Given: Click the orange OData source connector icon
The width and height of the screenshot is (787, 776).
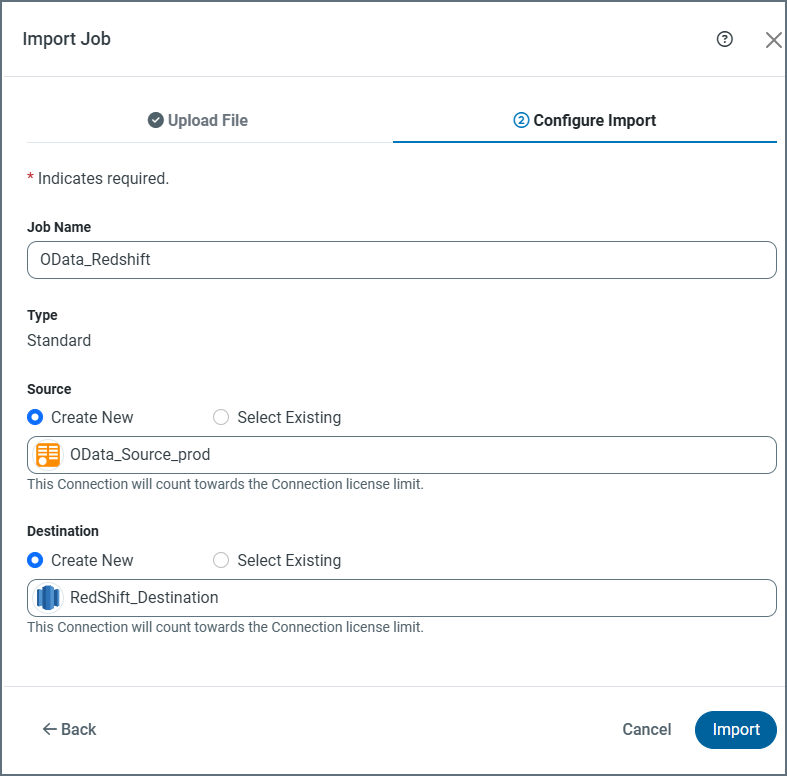Looking at the screenshot, I should coord(48,455).
